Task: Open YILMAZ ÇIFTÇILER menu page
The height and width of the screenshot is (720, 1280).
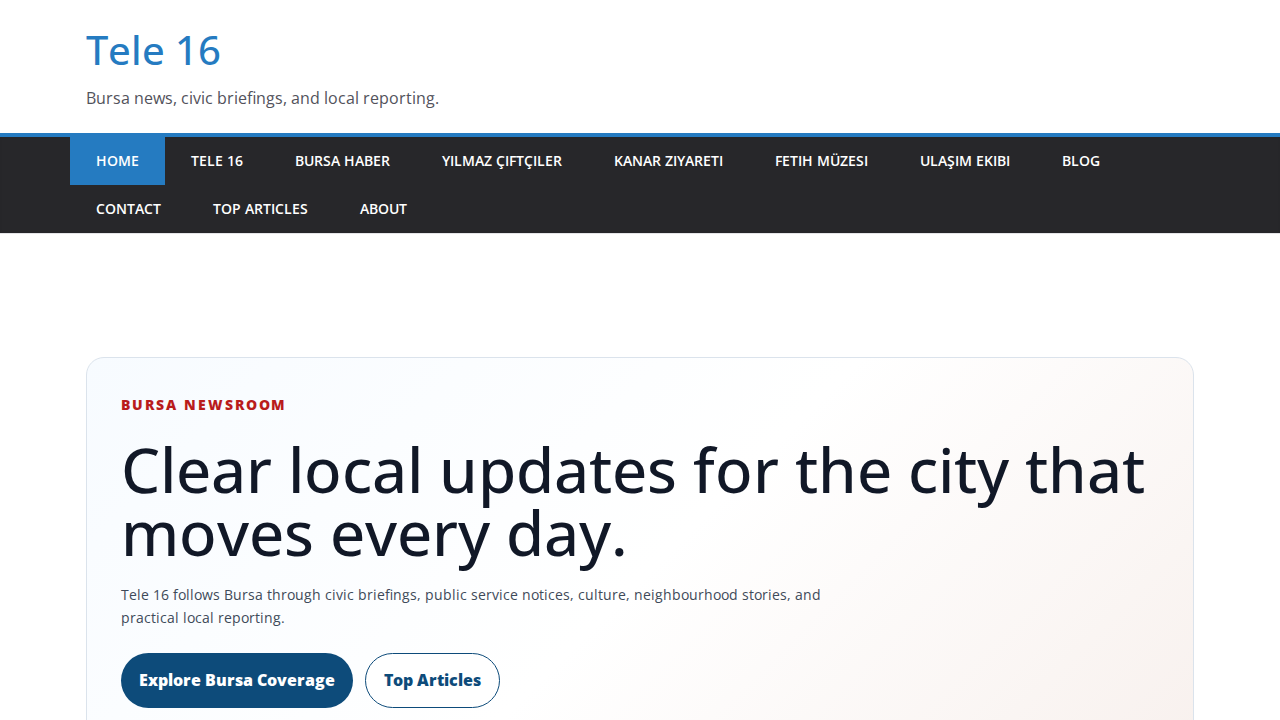Action: click(x=502, y=161)
